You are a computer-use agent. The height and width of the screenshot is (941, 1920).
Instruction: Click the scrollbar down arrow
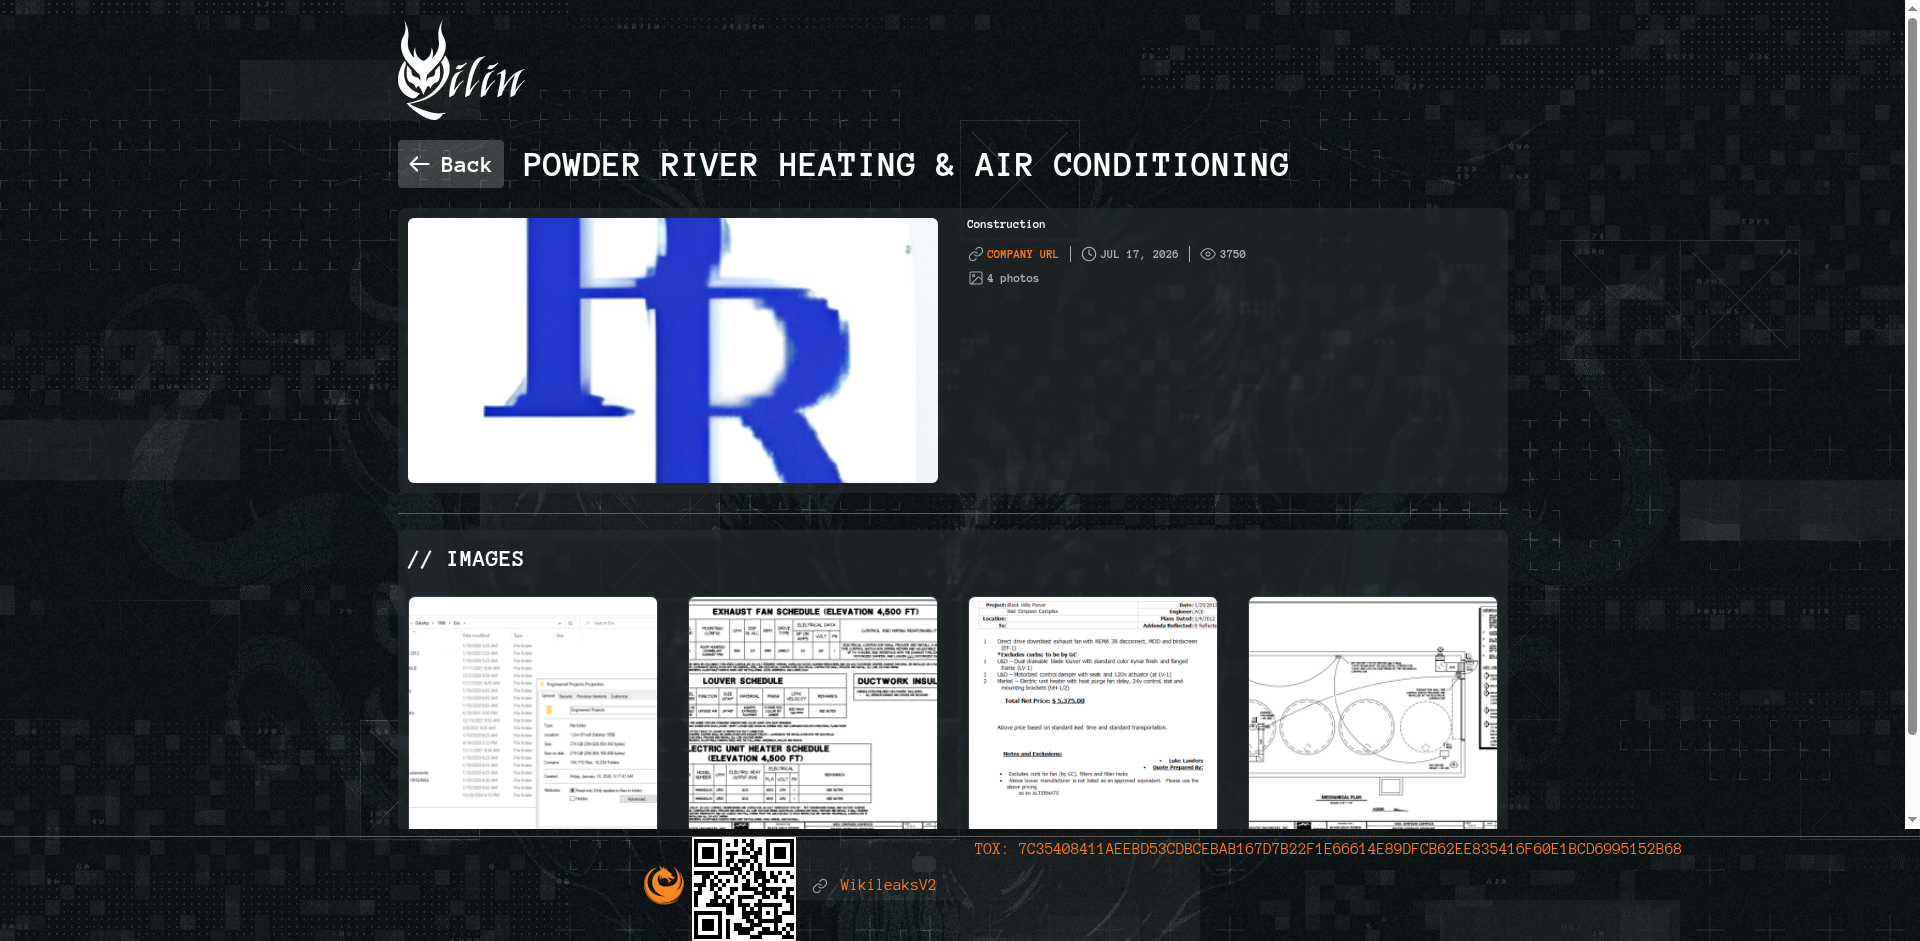(1912, 820)
